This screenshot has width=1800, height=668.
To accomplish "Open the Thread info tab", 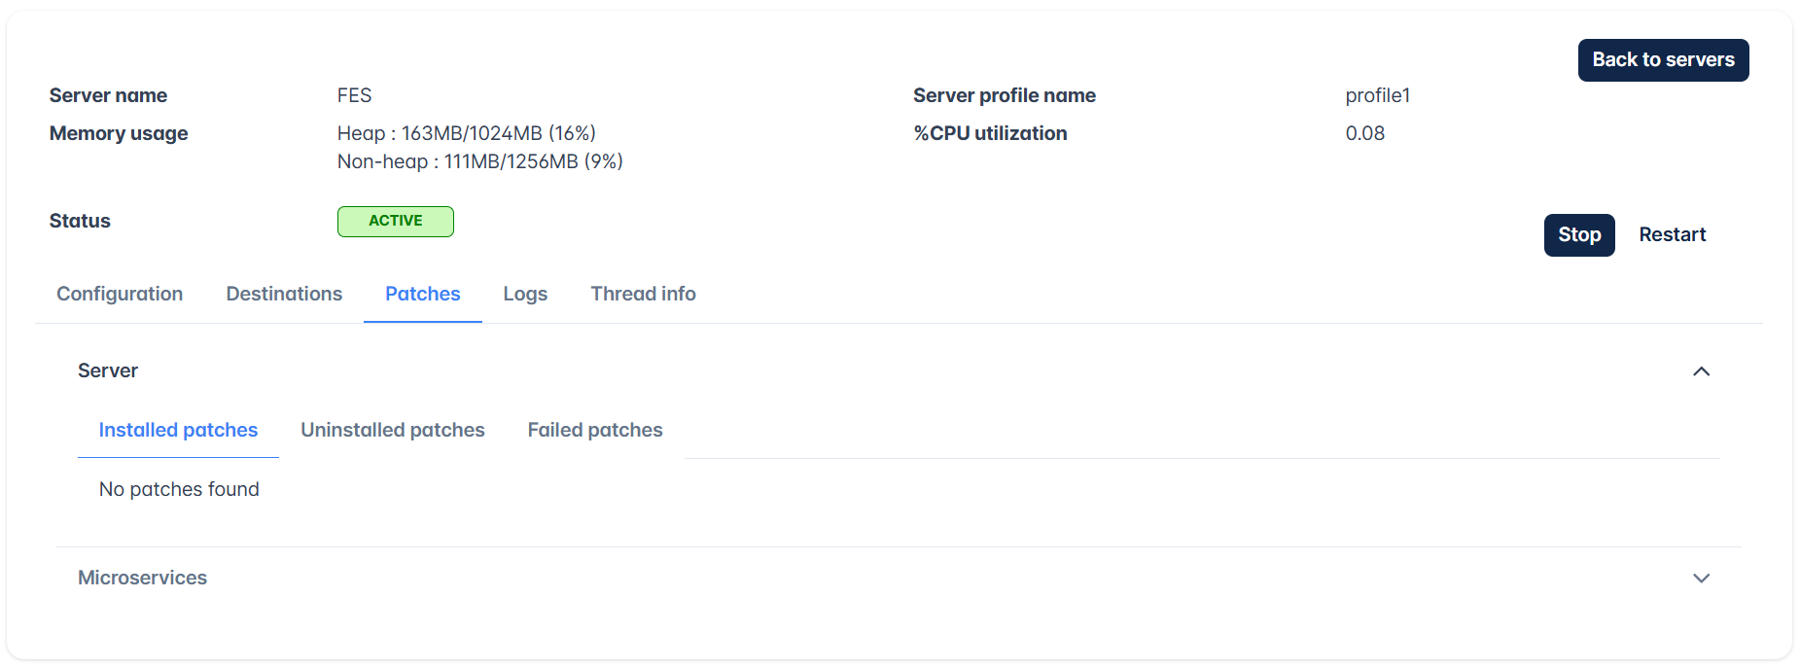I will [x=643, y=294].
